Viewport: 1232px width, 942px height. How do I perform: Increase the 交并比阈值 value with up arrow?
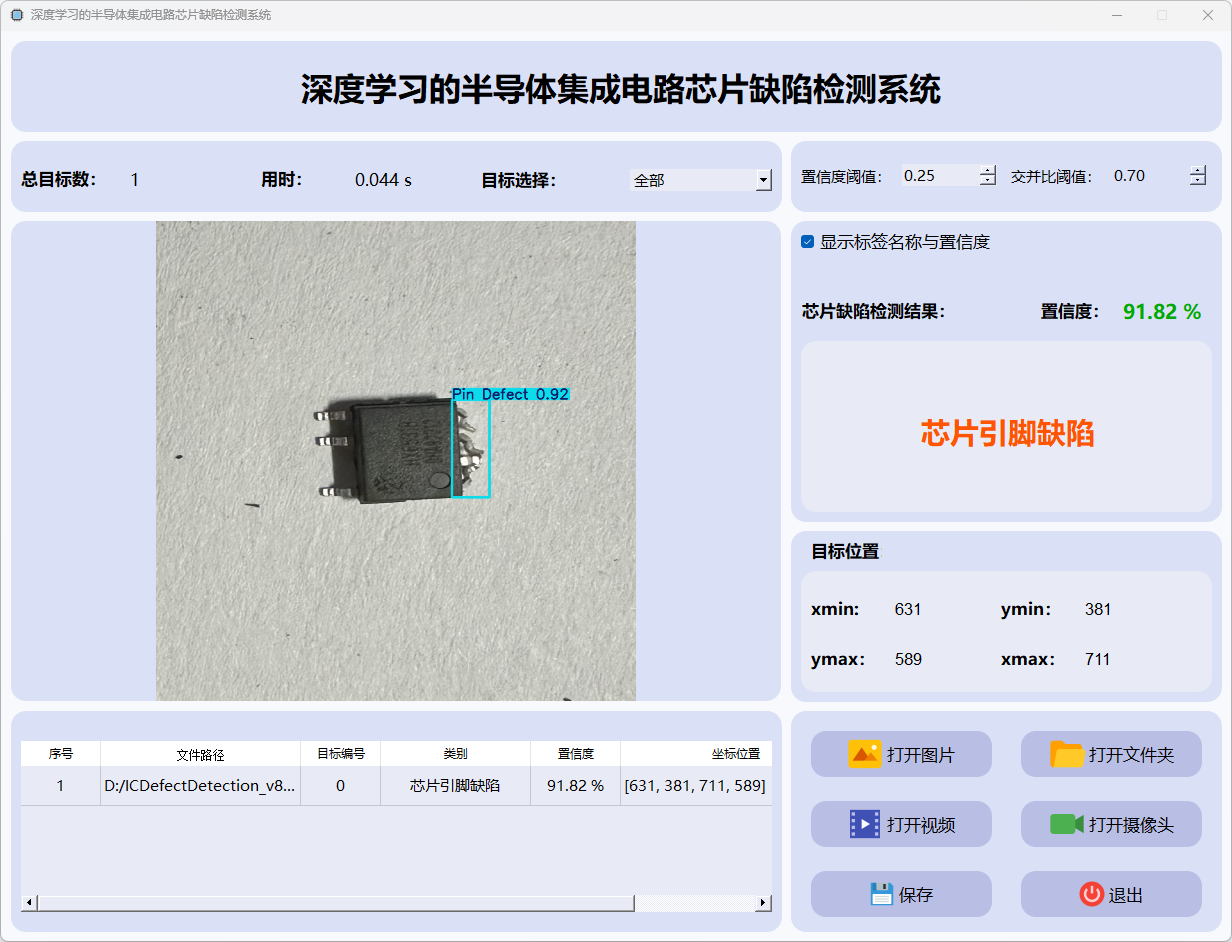1197,170
